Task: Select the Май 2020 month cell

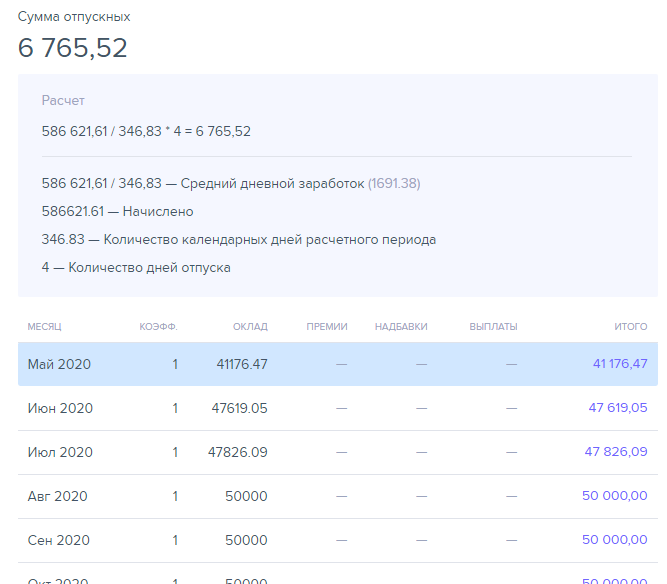Action: tap(59, 365)
